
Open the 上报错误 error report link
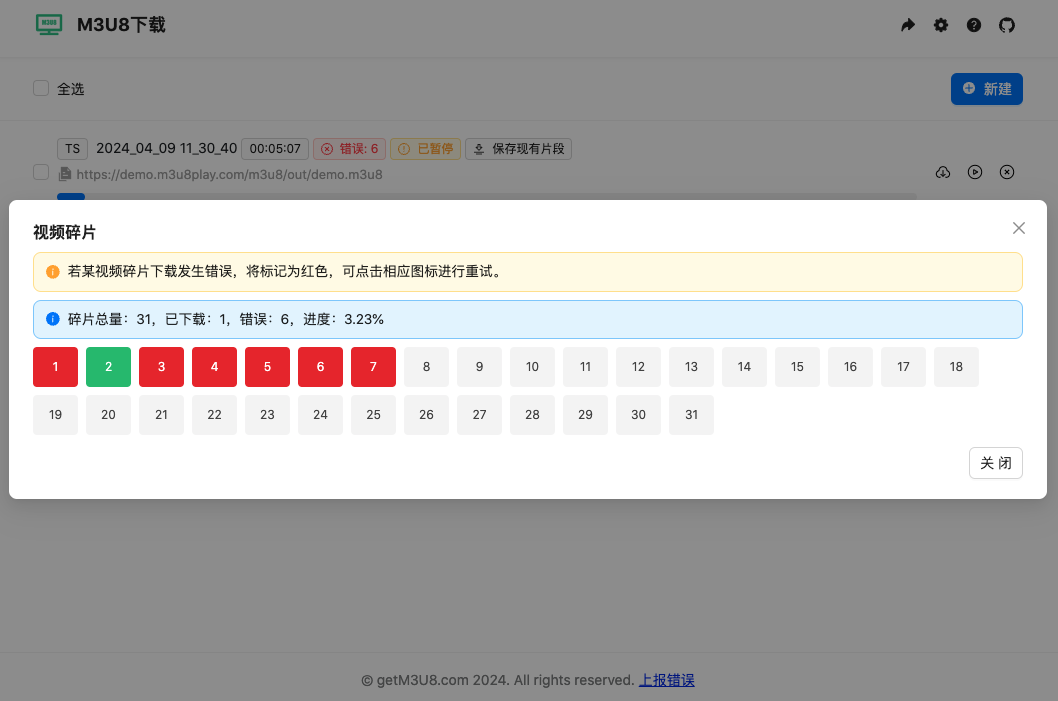(666, 679)
